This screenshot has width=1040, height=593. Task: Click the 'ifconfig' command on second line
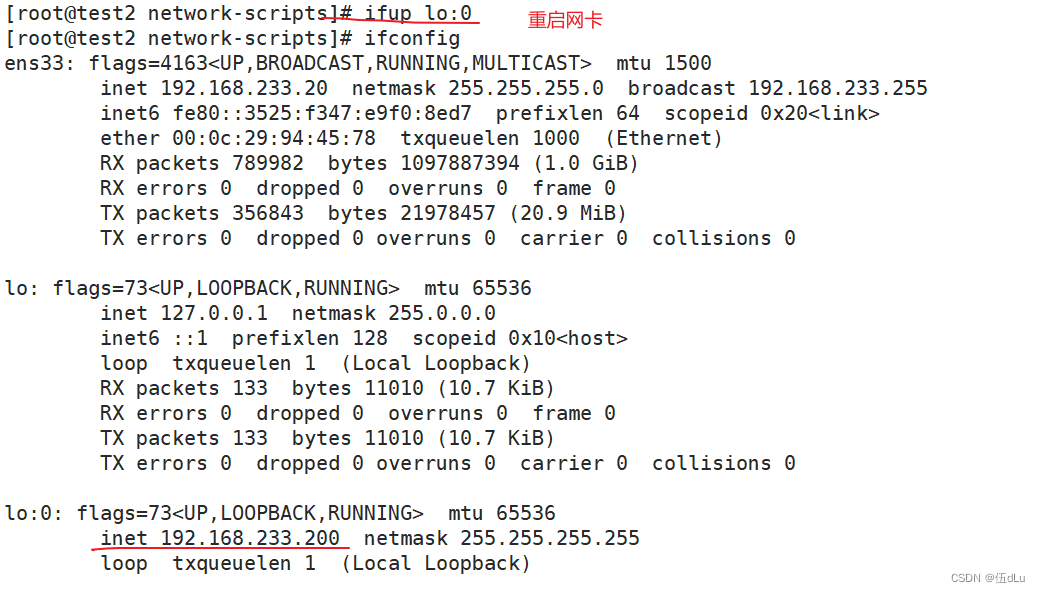click(x=412, y=38)
